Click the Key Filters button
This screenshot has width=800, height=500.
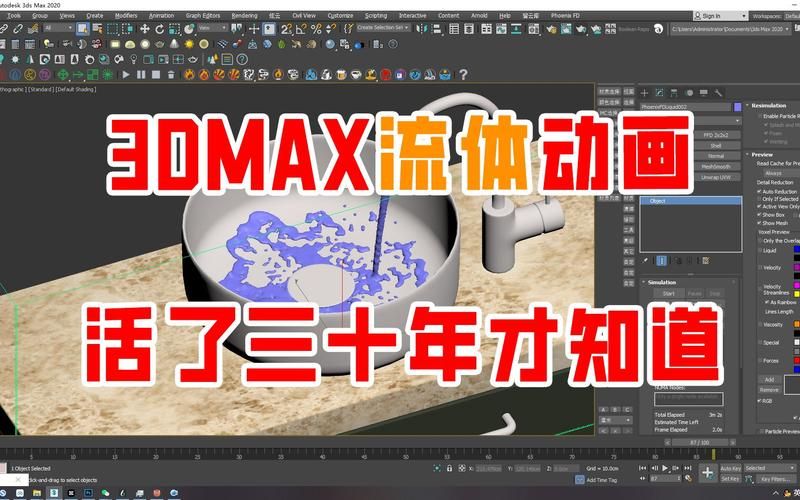coord(774,479)
